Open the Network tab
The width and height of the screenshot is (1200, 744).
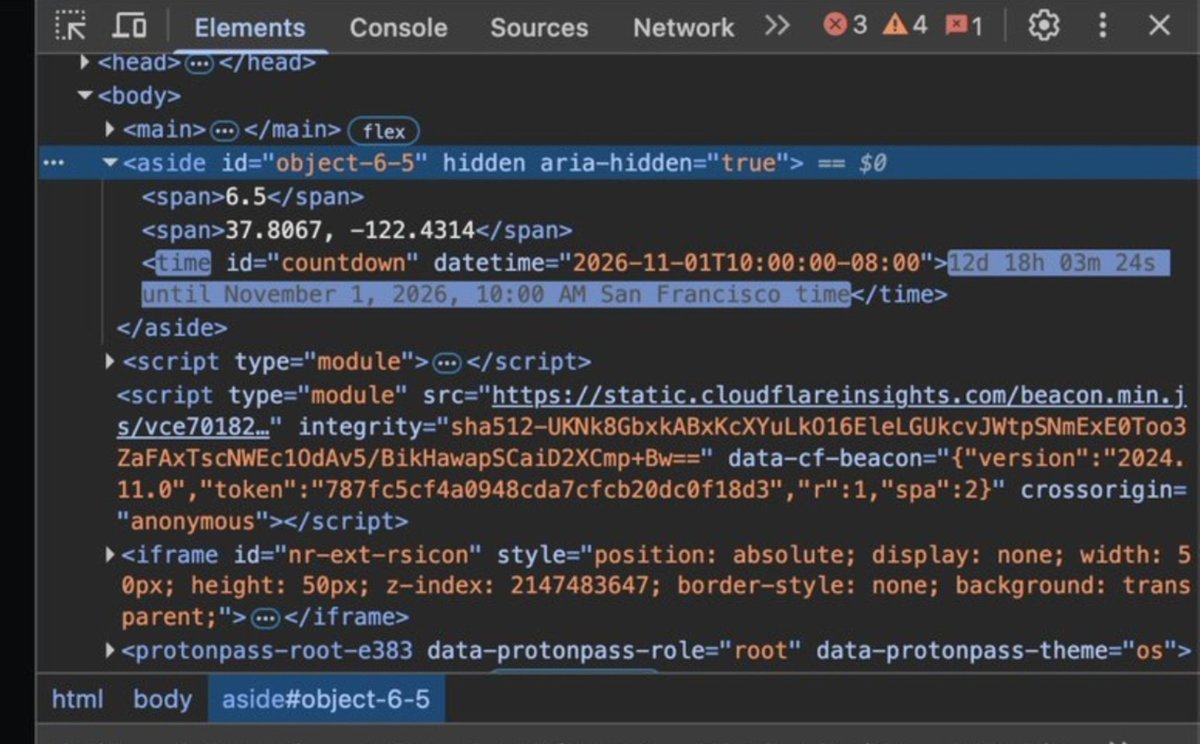(x=684, y=28)
